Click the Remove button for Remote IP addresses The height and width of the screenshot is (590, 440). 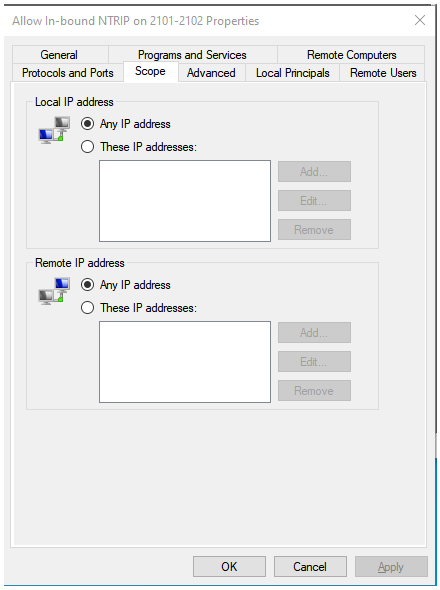pyautogui.click(x=314, y=391)
